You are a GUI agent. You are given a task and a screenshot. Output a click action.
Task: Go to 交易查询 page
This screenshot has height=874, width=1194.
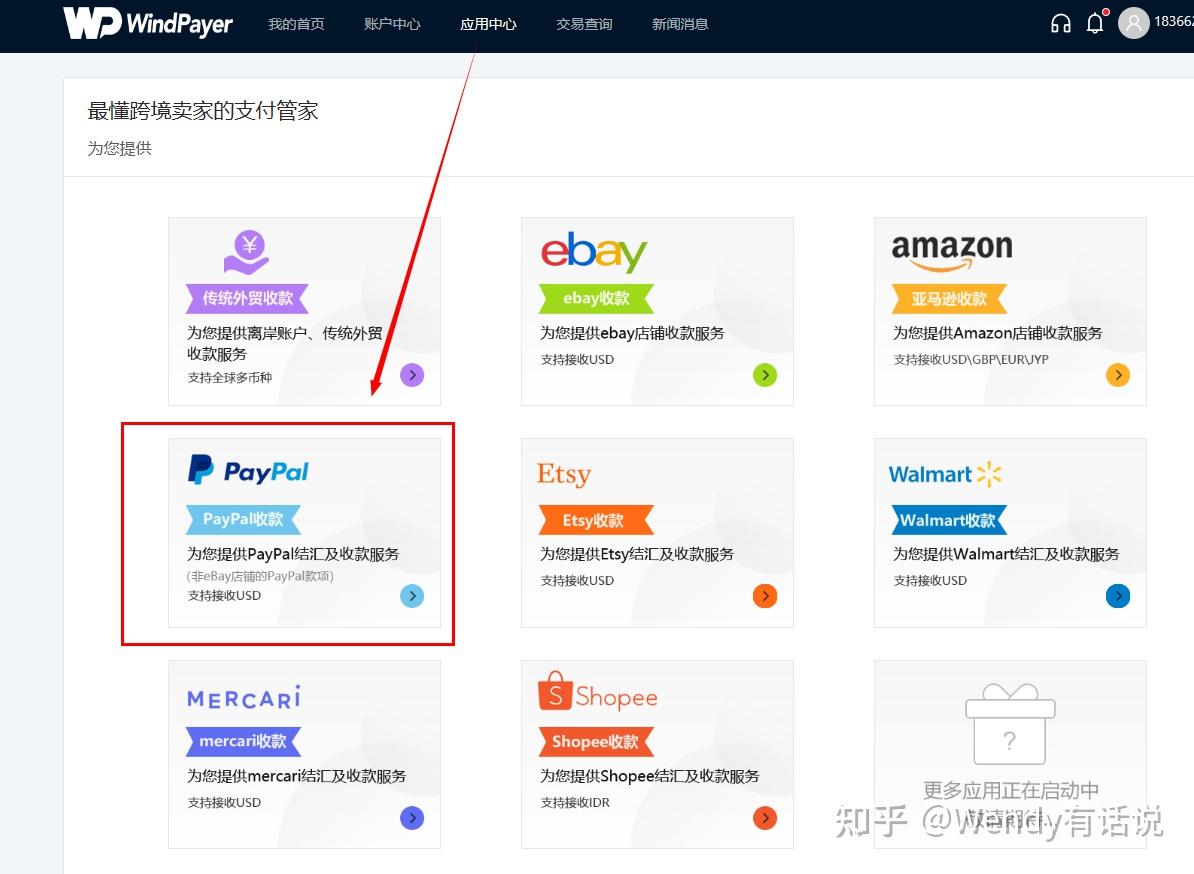[584, 24]
